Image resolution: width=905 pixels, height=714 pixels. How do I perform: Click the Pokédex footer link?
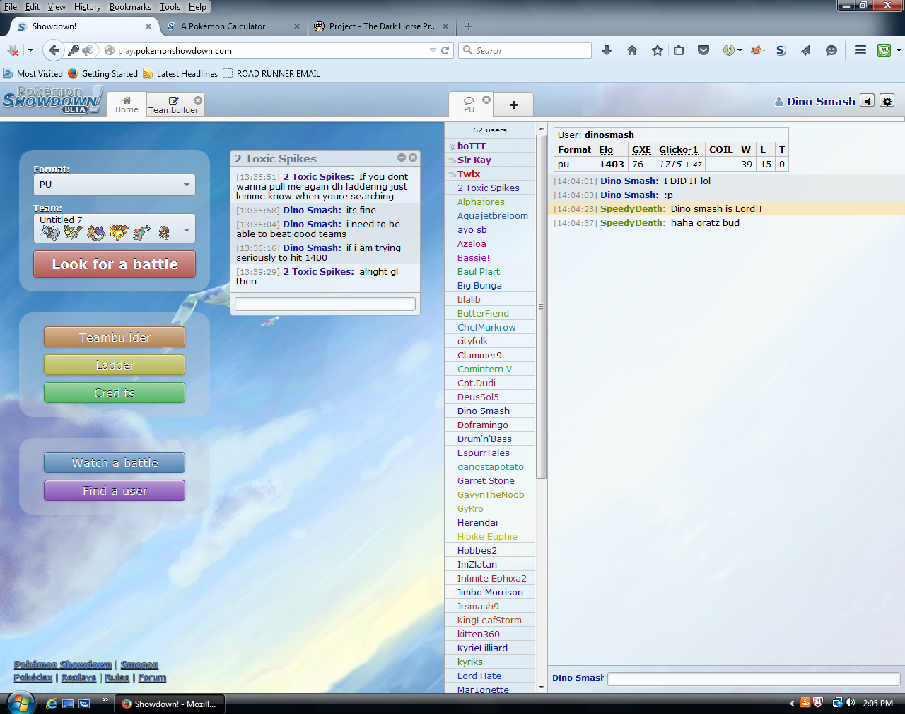pos(33,678)
